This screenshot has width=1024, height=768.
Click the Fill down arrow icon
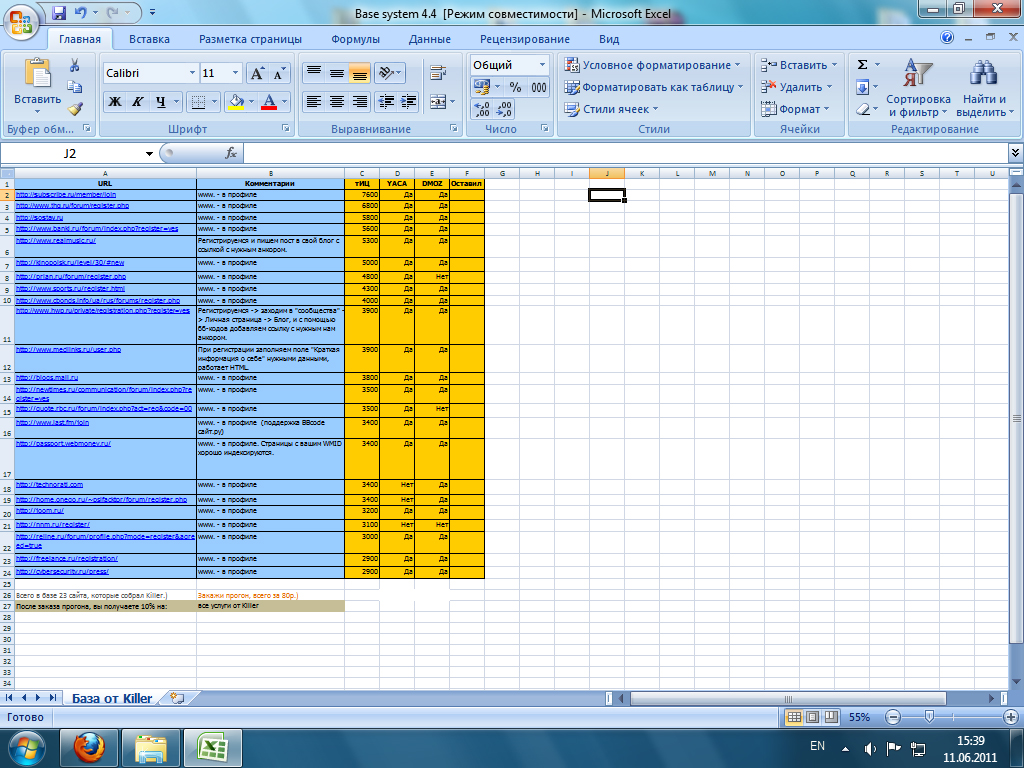pos(863,87)
